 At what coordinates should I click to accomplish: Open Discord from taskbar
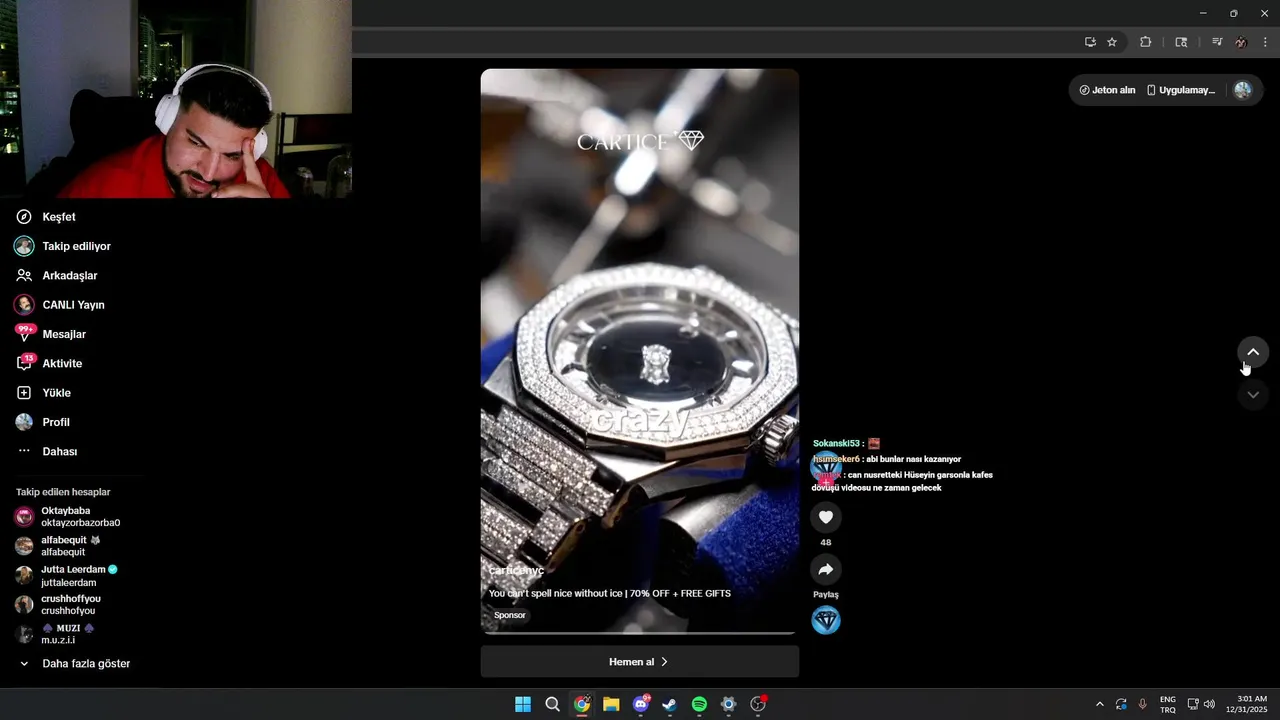click(641, 704)
